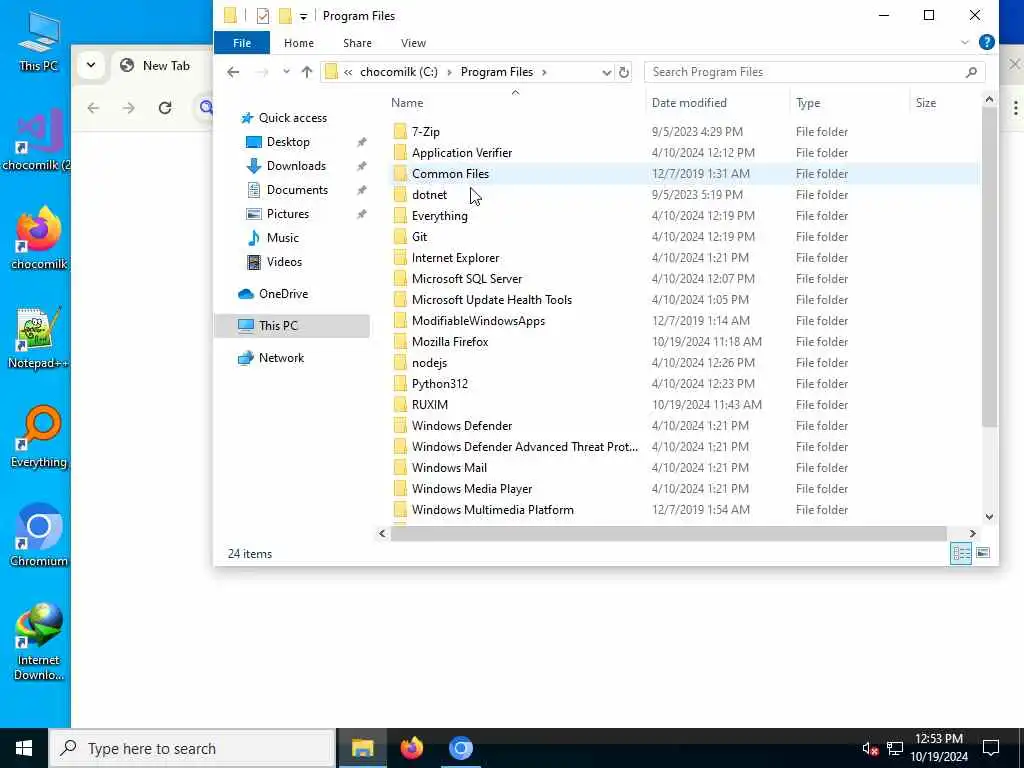Click the muted volume tray icon
Screen dimensions: 1024x768
(x=869, y=748)
